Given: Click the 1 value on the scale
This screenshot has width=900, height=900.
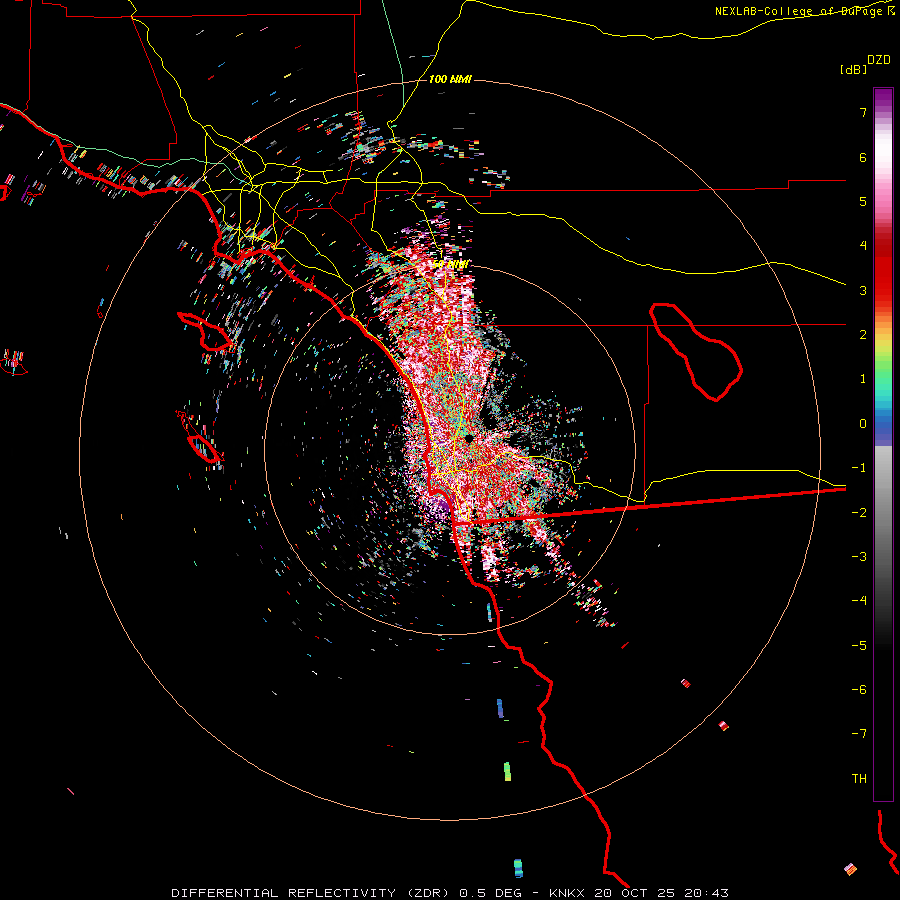Looking at the screenshot, I should point(863,379).
